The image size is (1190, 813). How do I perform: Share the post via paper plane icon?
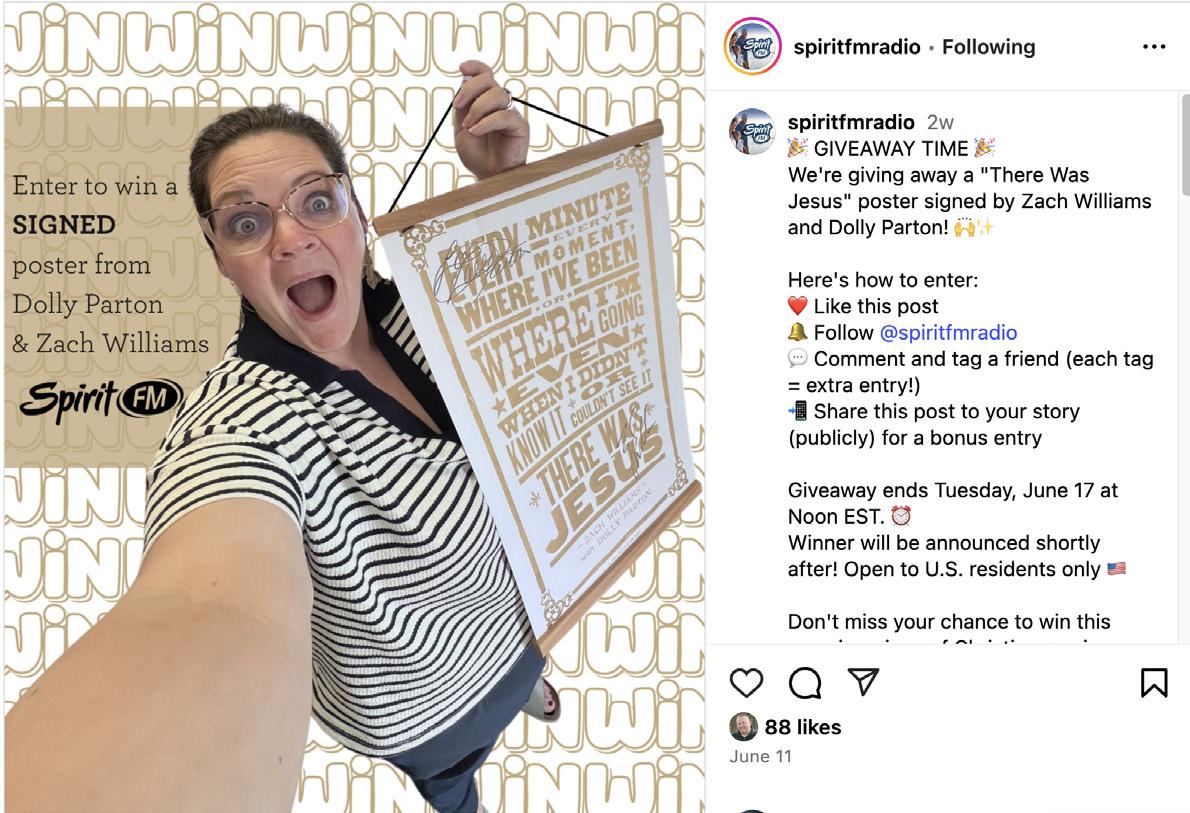(x=863, y=682)
